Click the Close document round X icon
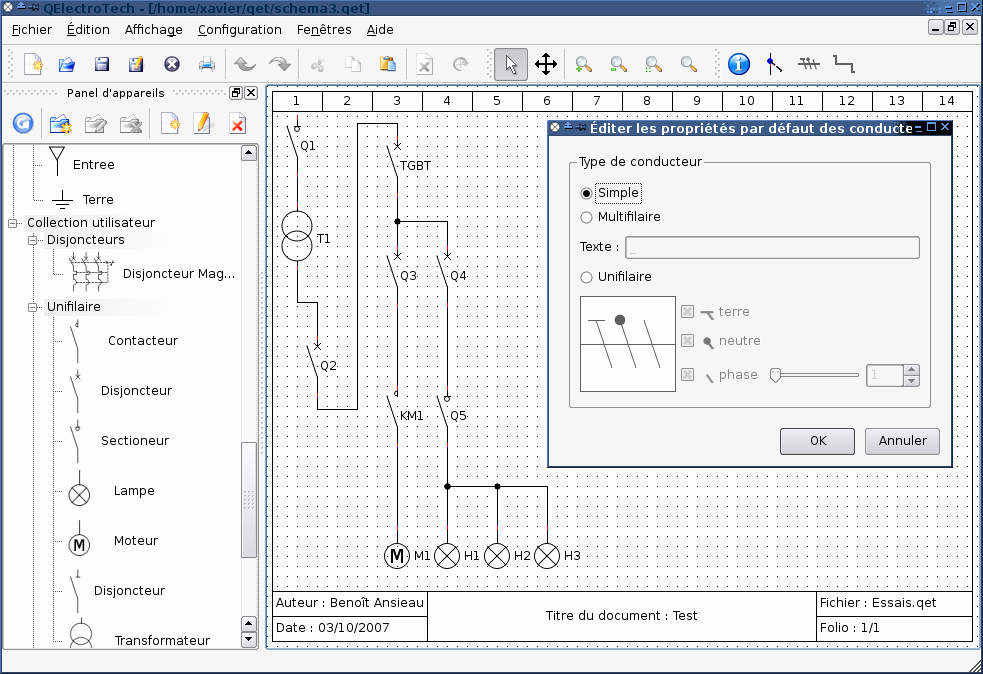This screenshot has width=983, height=674. (172, 64)
